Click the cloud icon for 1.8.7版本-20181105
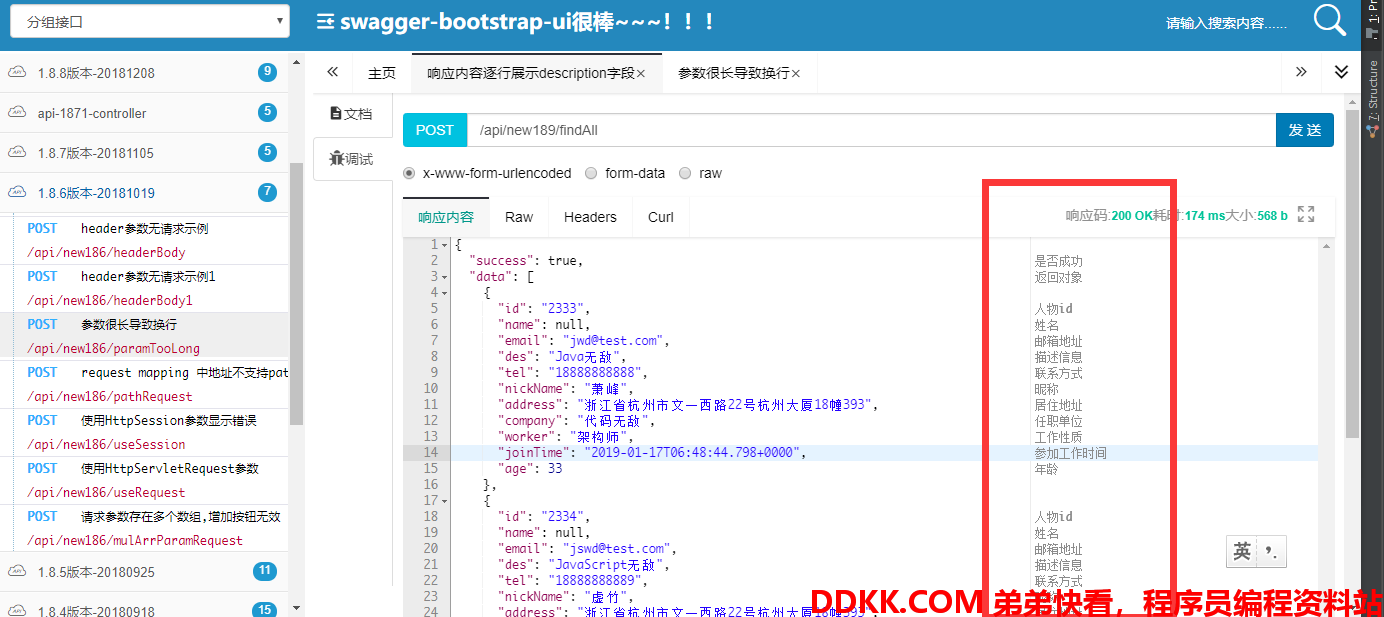1384x617 pixels. pos(17,153)
